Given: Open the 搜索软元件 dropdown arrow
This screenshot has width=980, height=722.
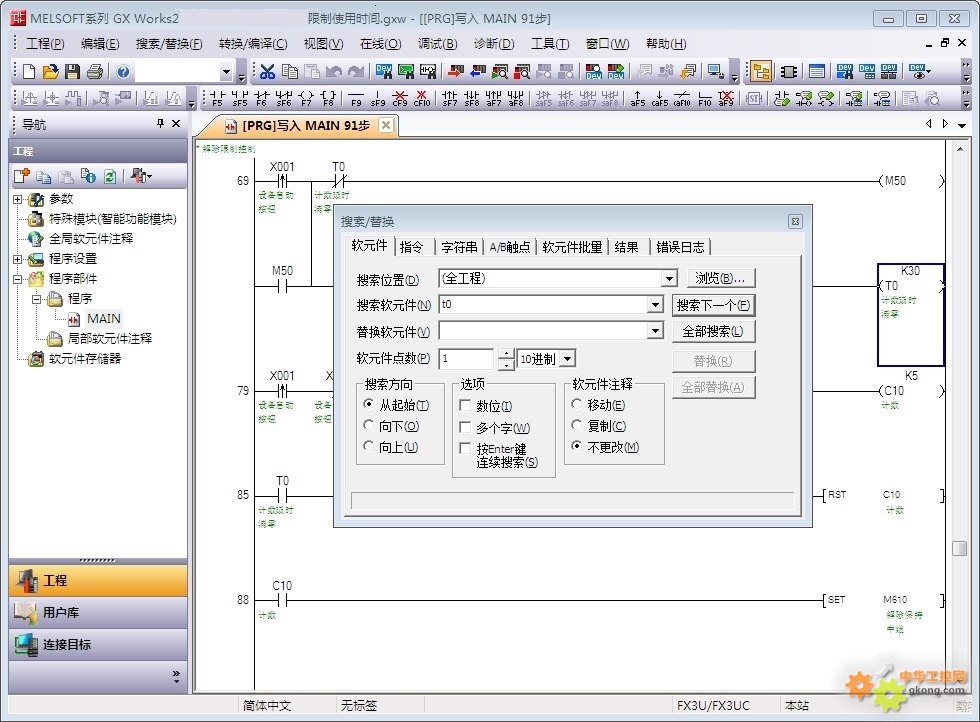Looking at the screenshot, I should point(655,304).
